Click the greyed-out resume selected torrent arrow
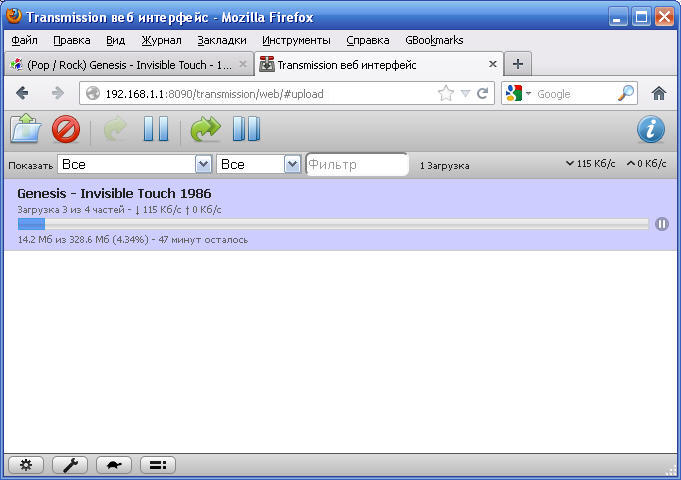The image size is (681, 480). (x=115, y=129)
